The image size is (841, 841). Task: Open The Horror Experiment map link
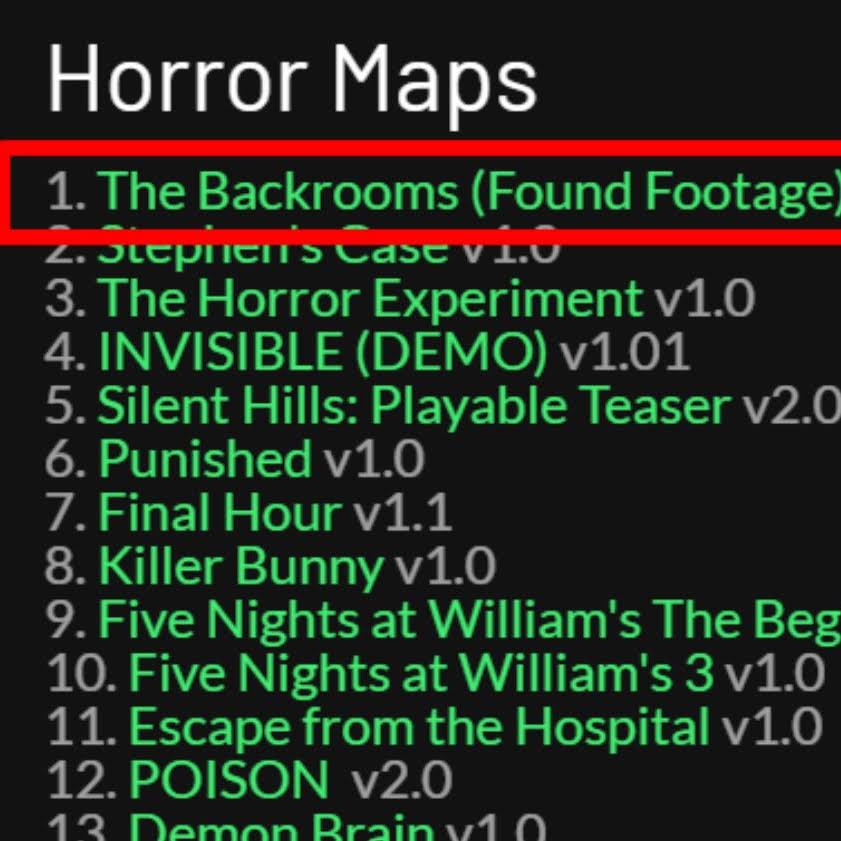click(x=370, y=299)
